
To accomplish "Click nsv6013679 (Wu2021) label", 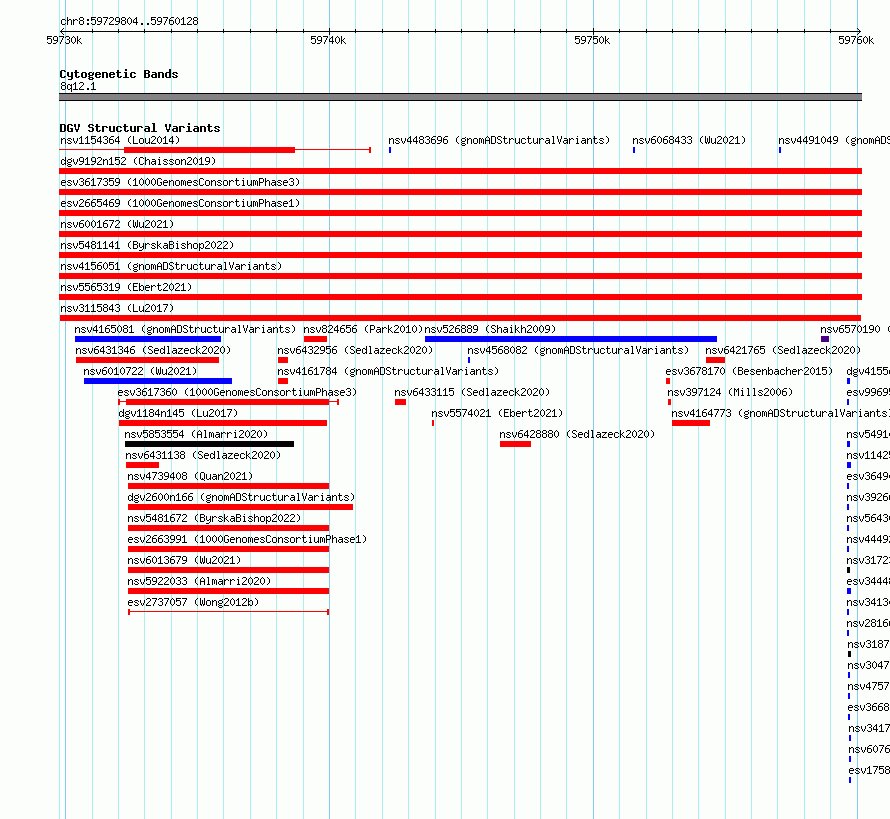I will click(x=184, y=560).
